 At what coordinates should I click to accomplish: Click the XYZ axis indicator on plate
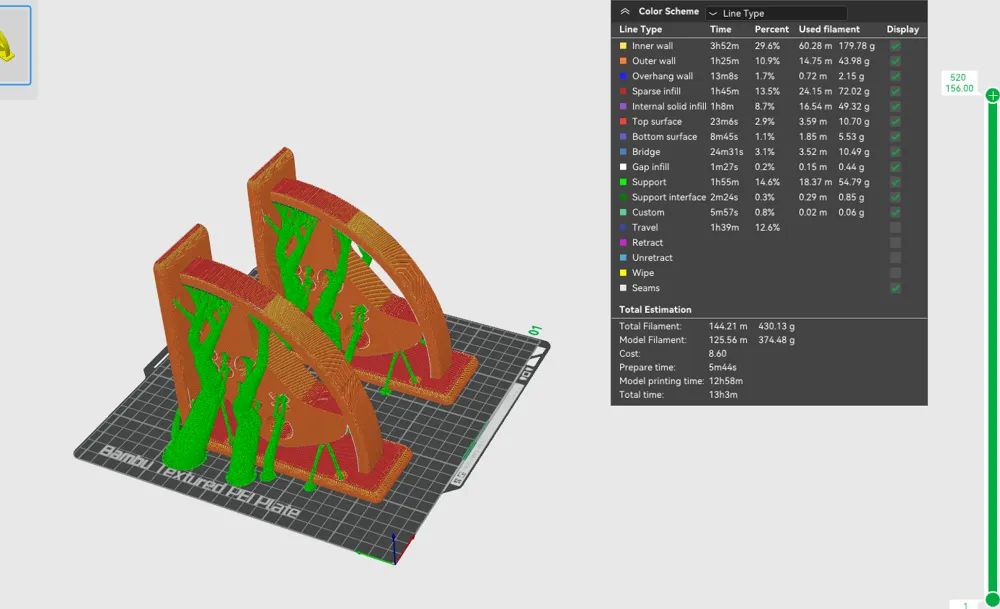pos(393,550)
